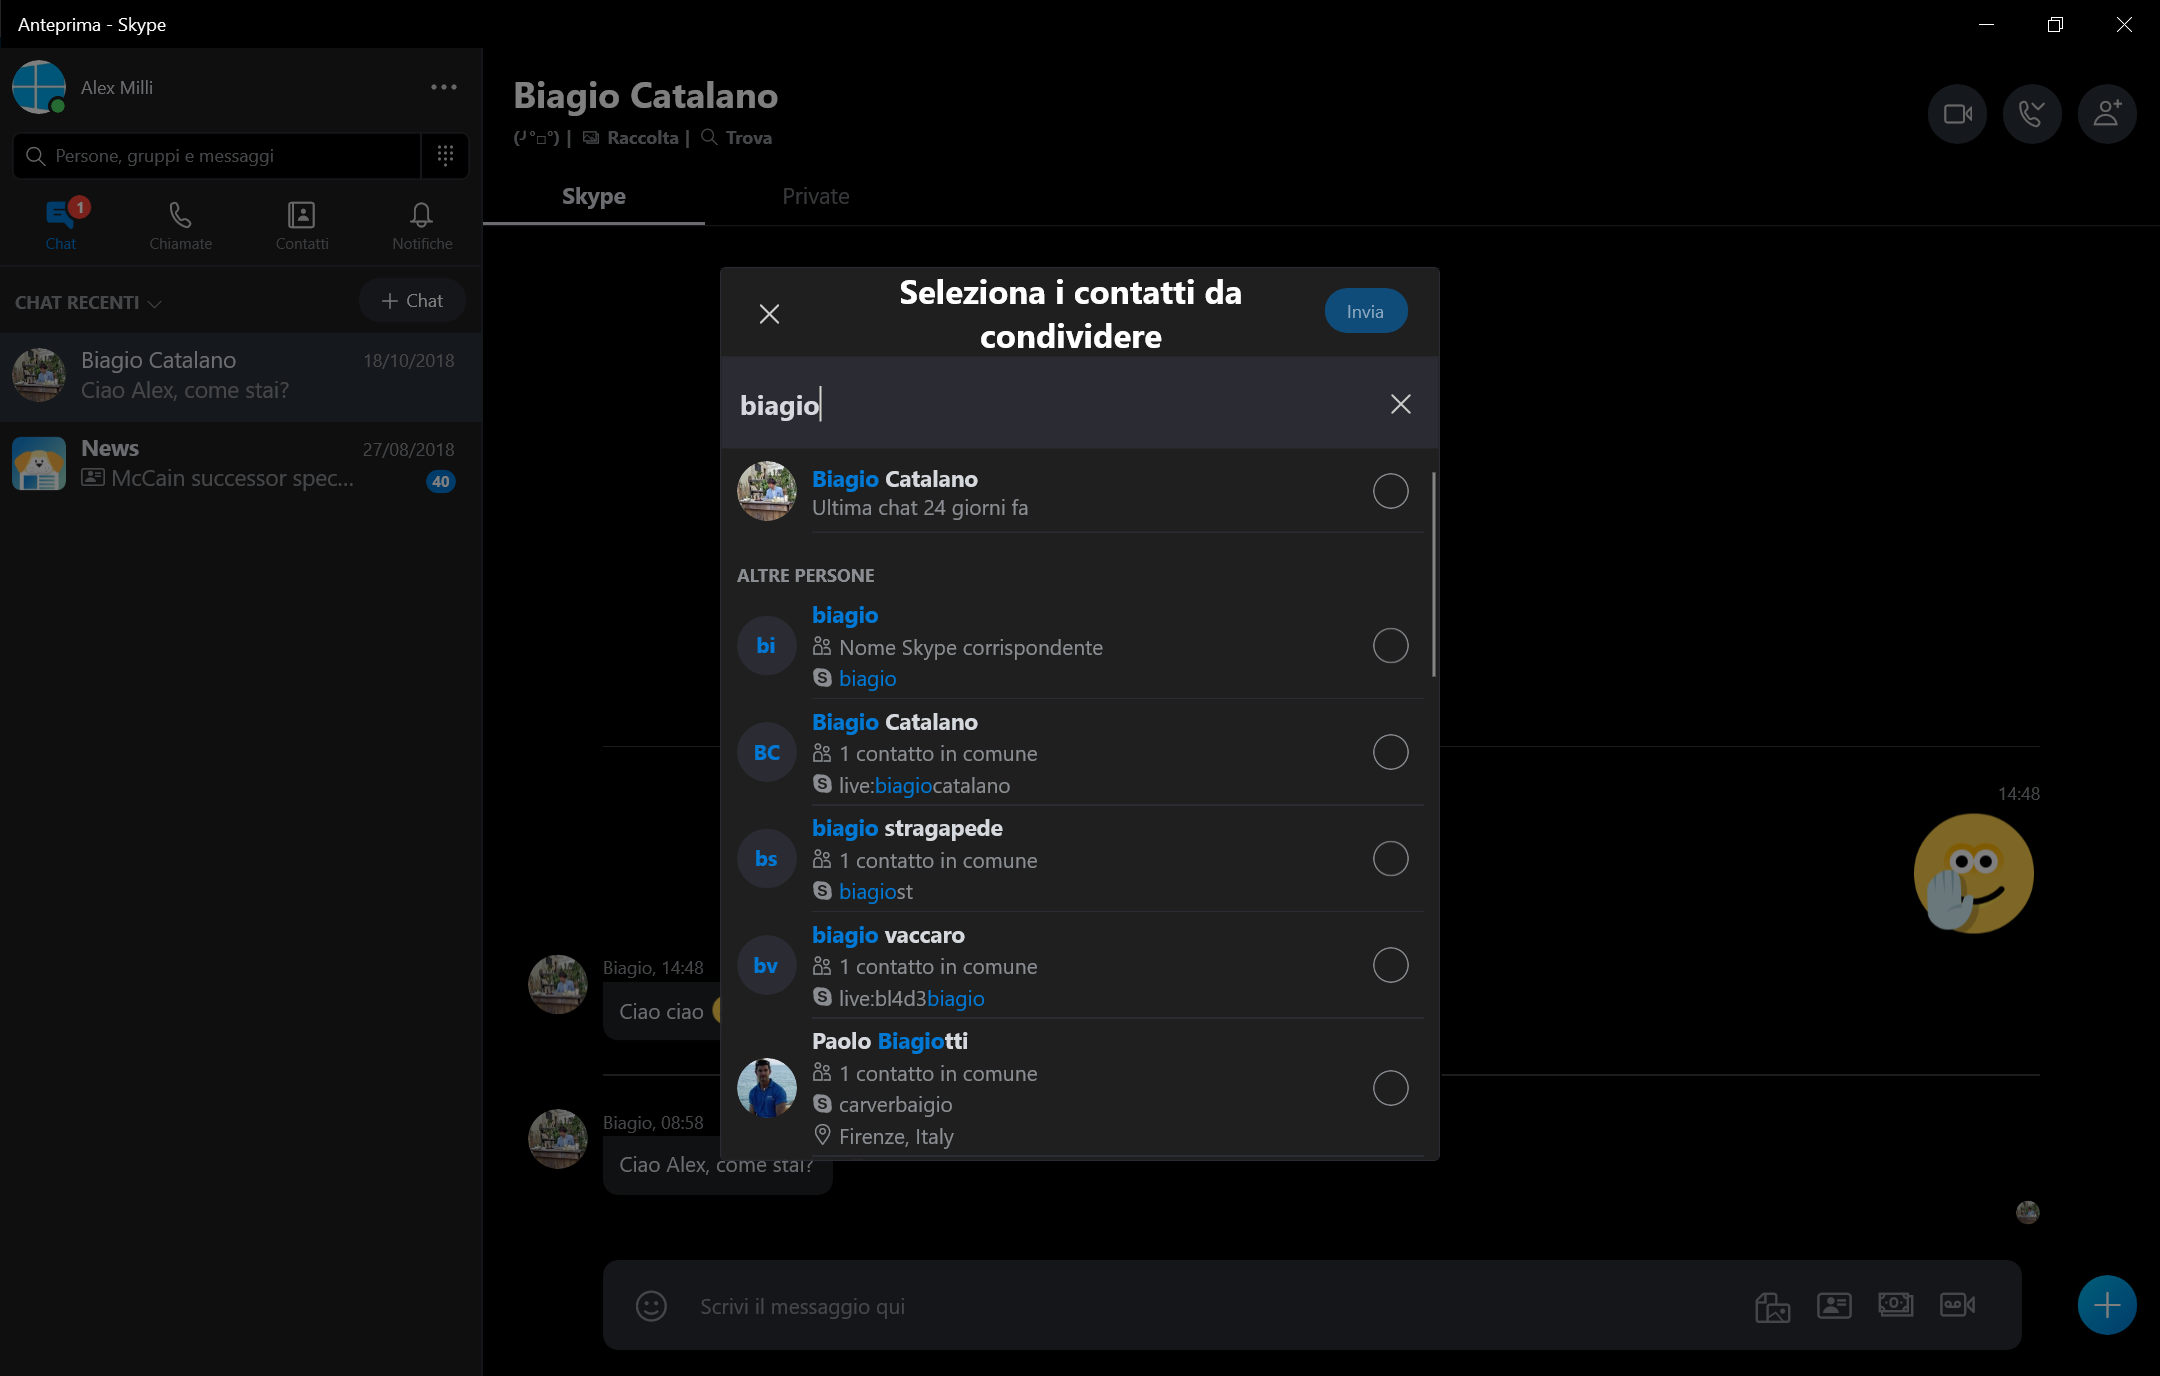The width and height of the screenshot is (2160, 1376).
Task: Click the waving emoticon message
Action: [1973, 873]
